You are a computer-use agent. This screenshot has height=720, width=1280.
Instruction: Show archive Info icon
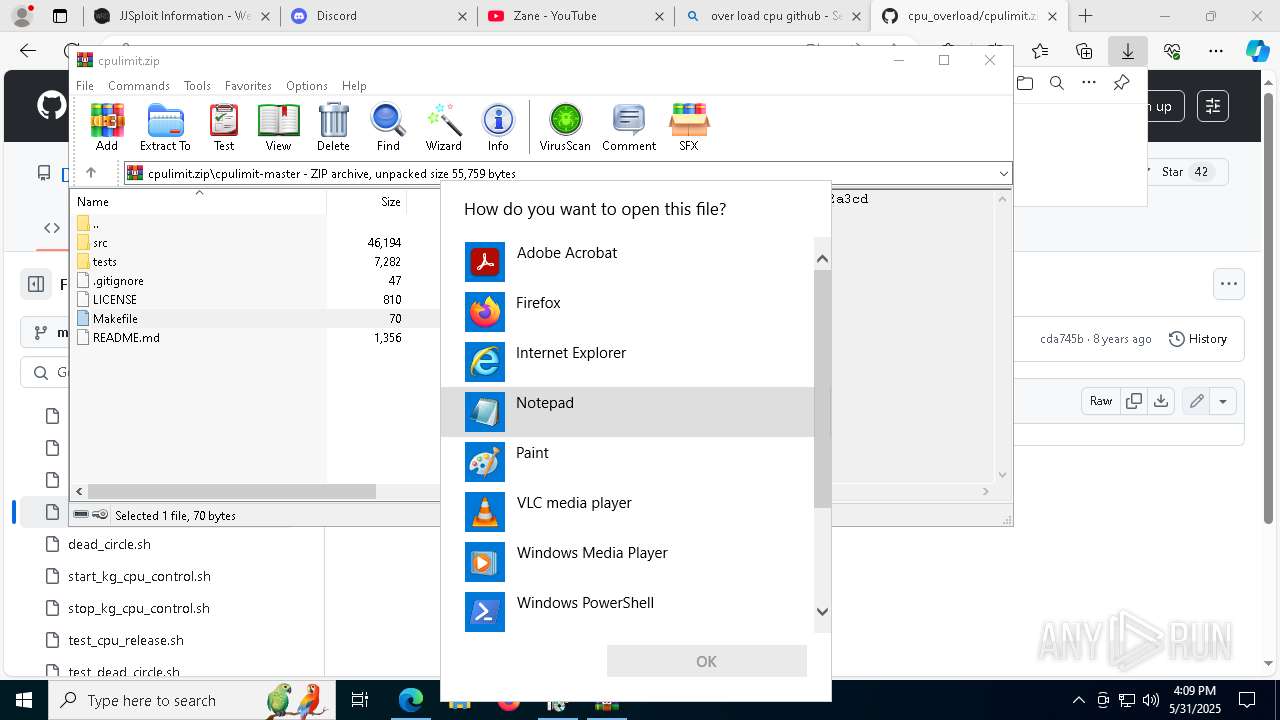point(498,127)
